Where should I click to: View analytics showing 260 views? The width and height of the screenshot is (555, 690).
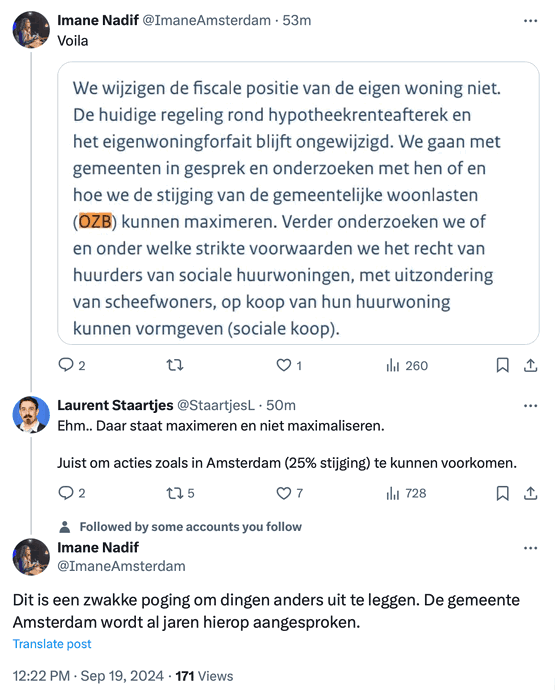click(407, 365)
